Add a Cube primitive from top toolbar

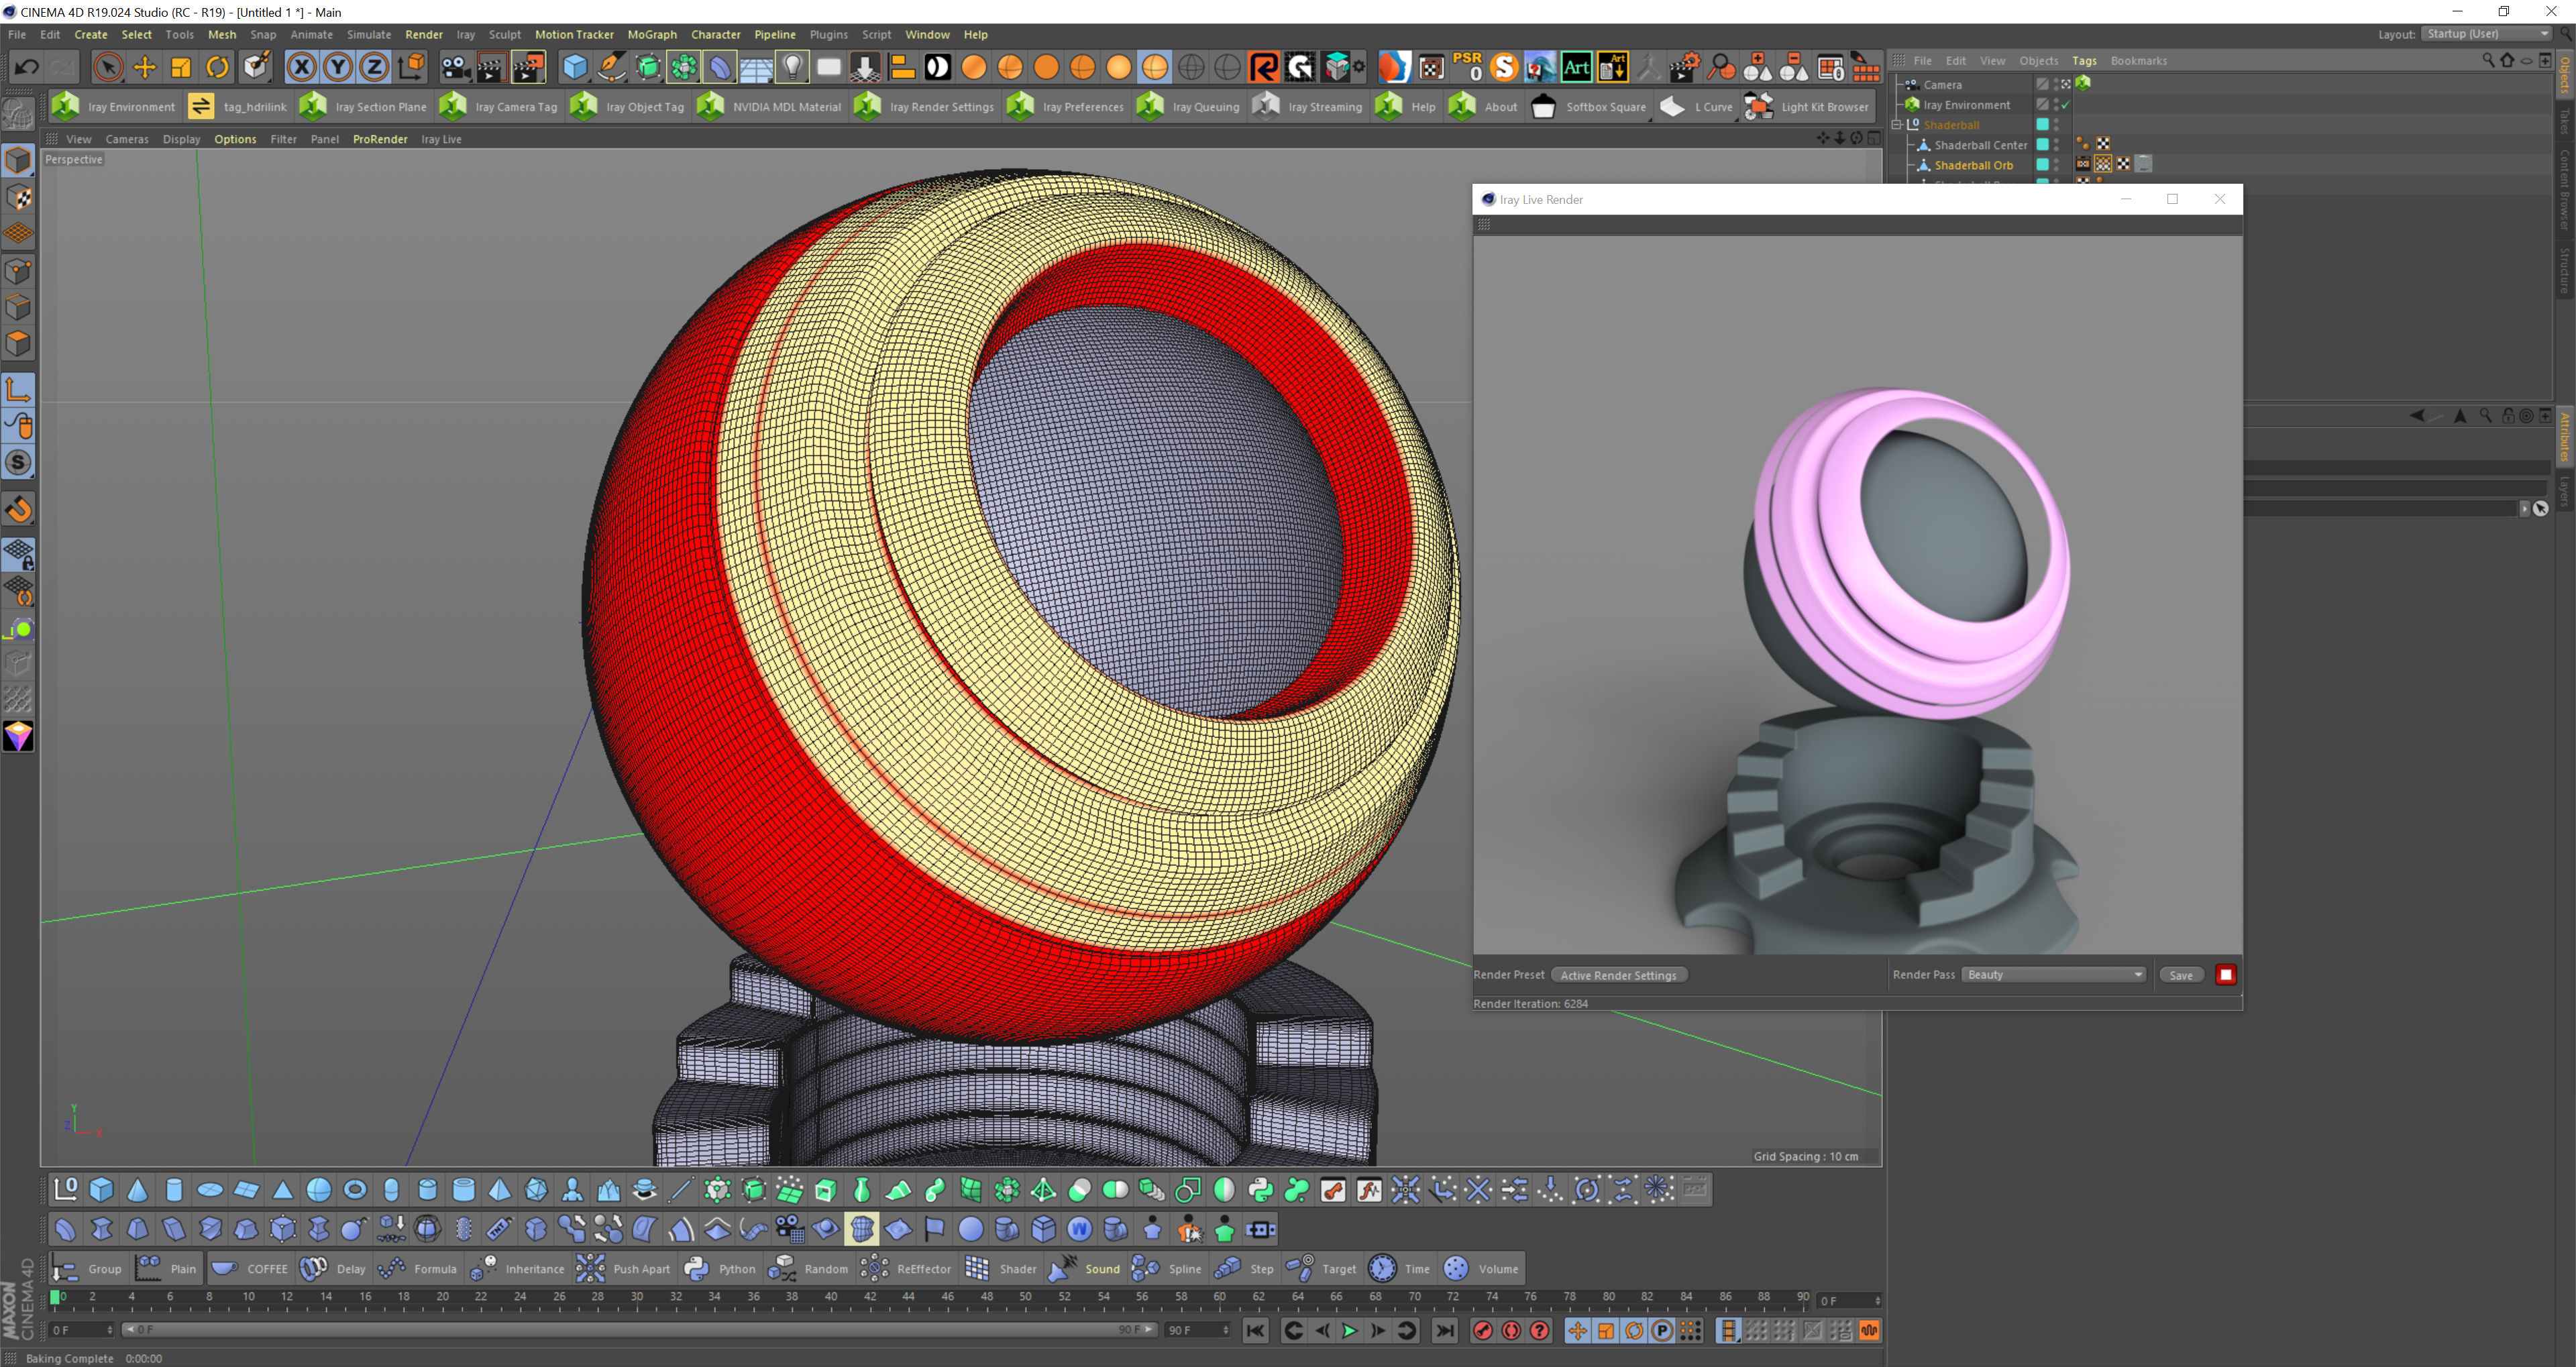click(574, 67)
